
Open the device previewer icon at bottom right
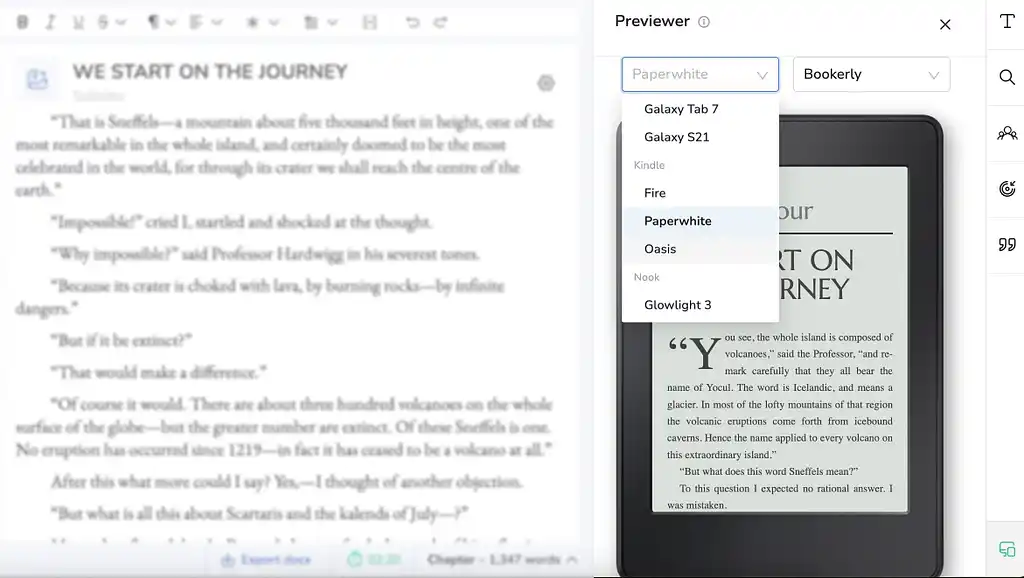[1006, 548]
